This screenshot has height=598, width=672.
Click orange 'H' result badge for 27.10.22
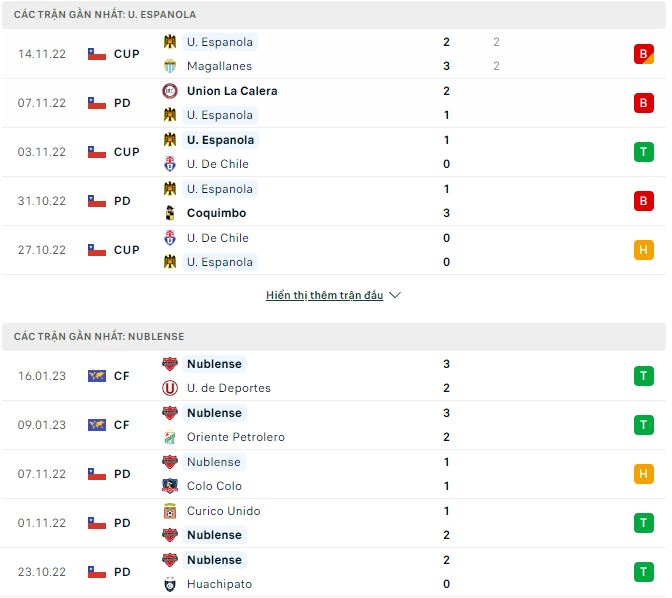pyautogui.click(x=643, y=250)
